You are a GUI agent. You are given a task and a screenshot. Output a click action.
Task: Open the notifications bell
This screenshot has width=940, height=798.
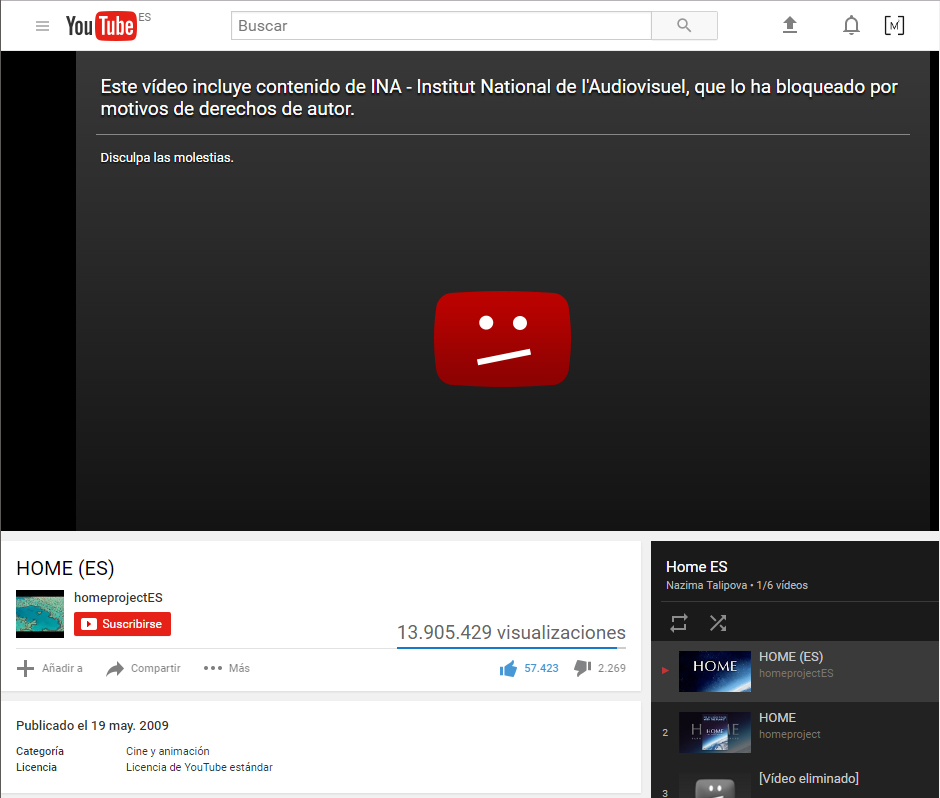851,25
